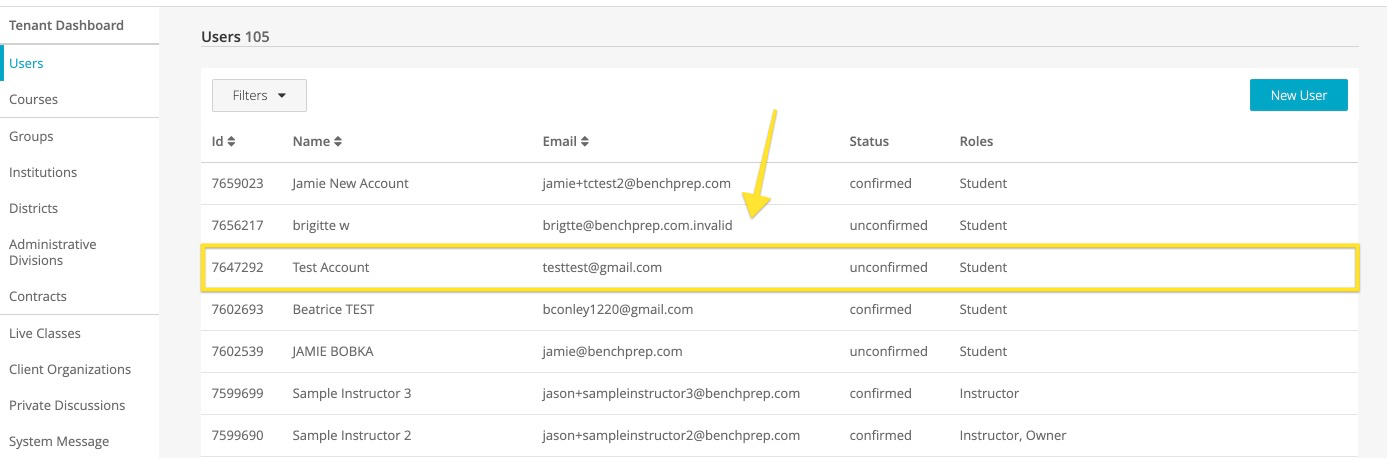Click Instructor, Owner role cell
This screenshot has height=458, width=1387.
1013,435
